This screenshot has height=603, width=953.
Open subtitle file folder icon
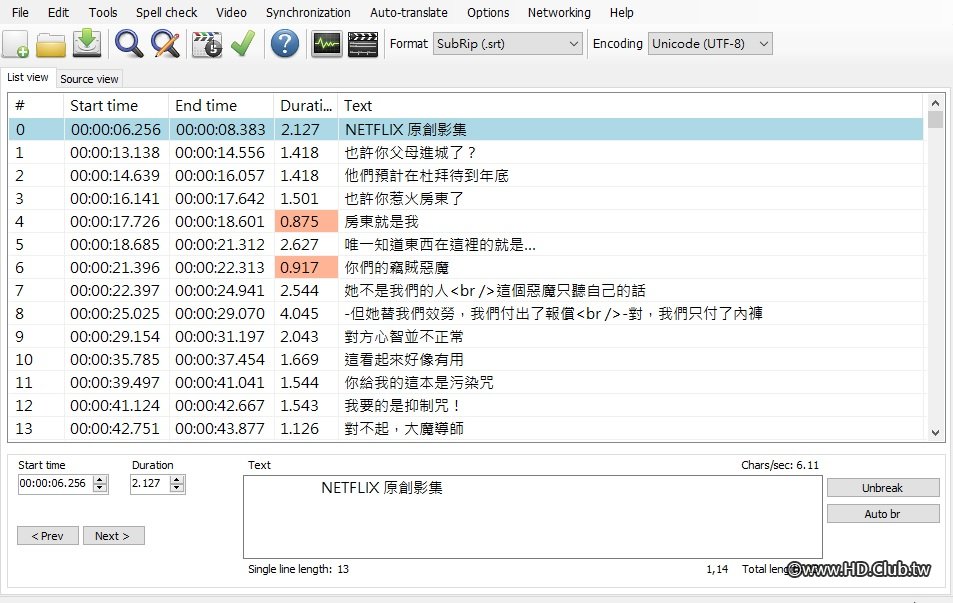tap(51, 44)
